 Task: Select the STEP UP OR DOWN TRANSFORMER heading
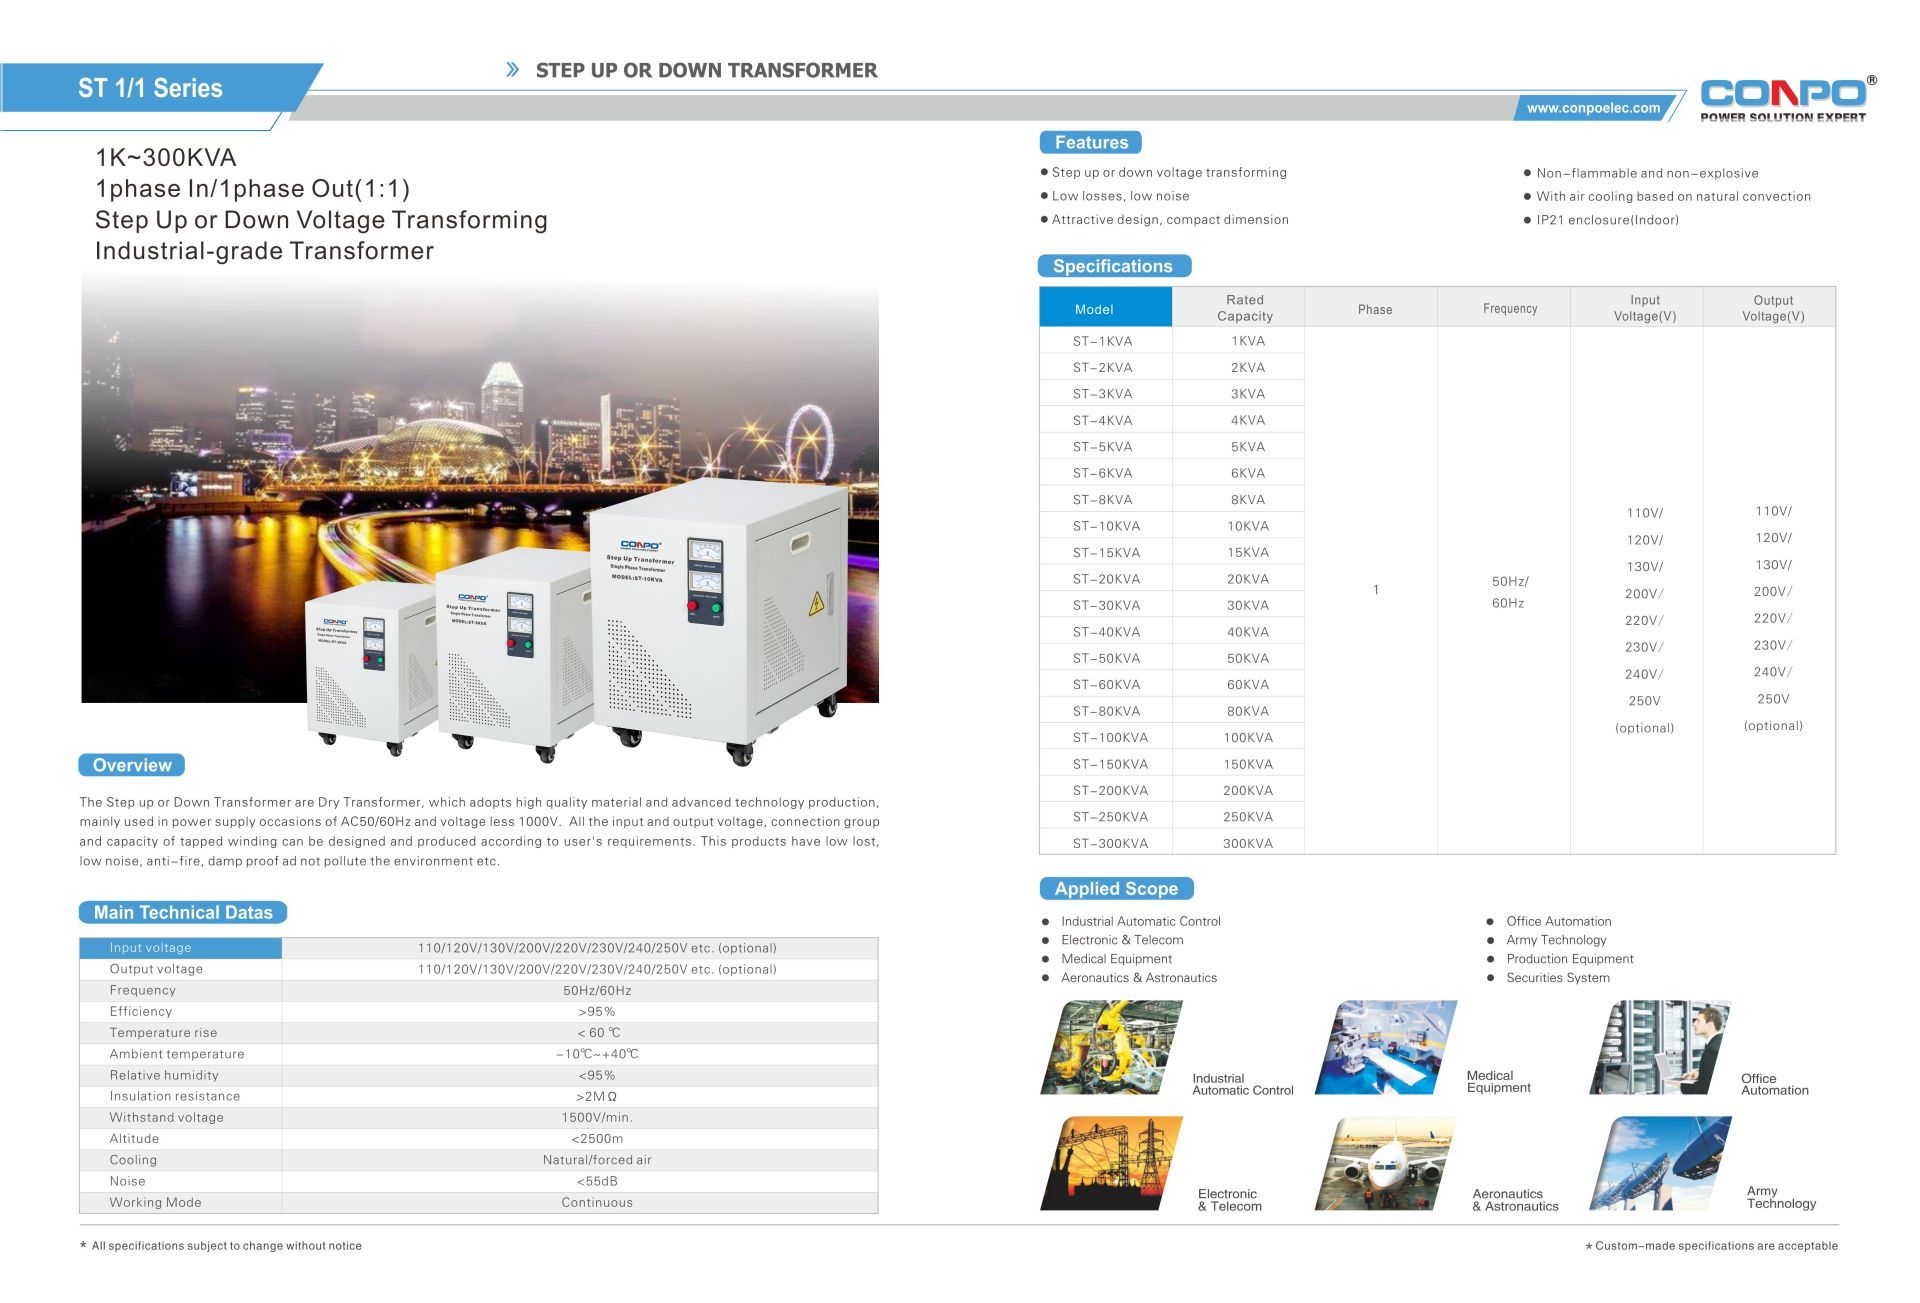click(706, 70)
